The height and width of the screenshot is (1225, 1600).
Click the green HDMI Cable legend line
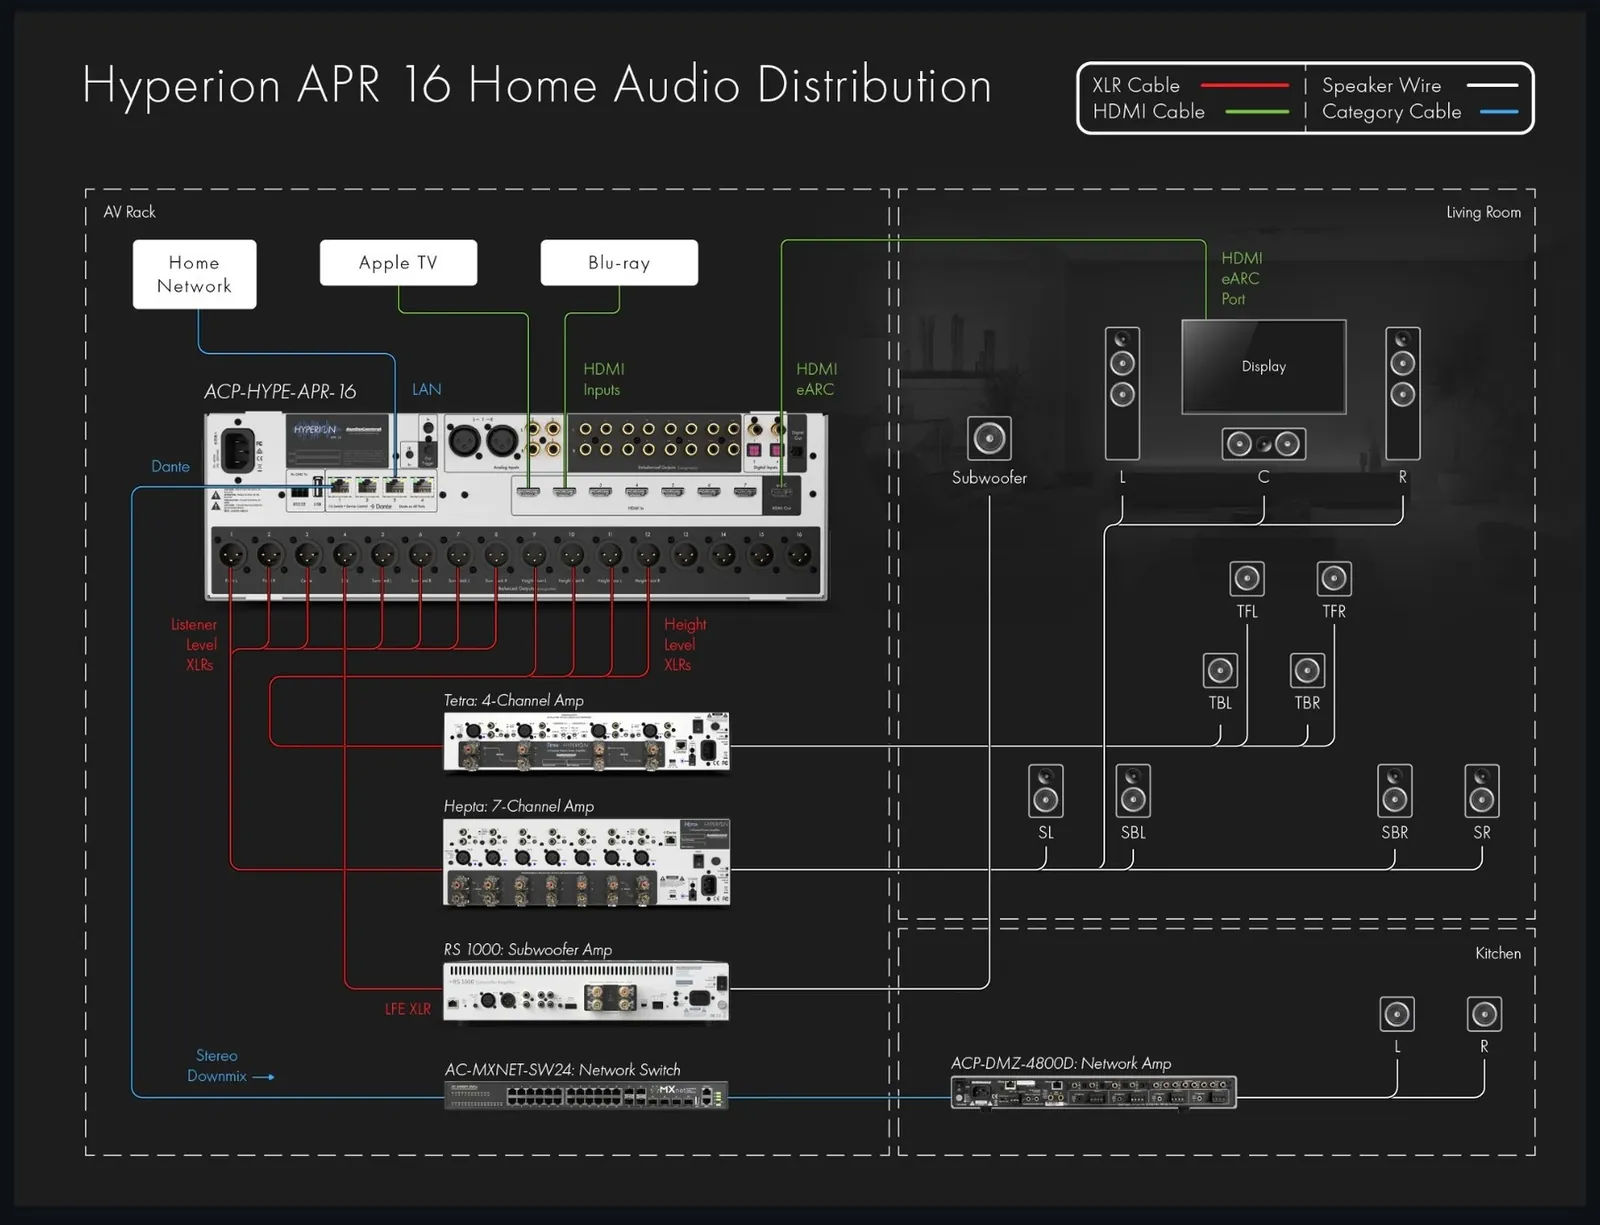click(x=1256, y=112)
